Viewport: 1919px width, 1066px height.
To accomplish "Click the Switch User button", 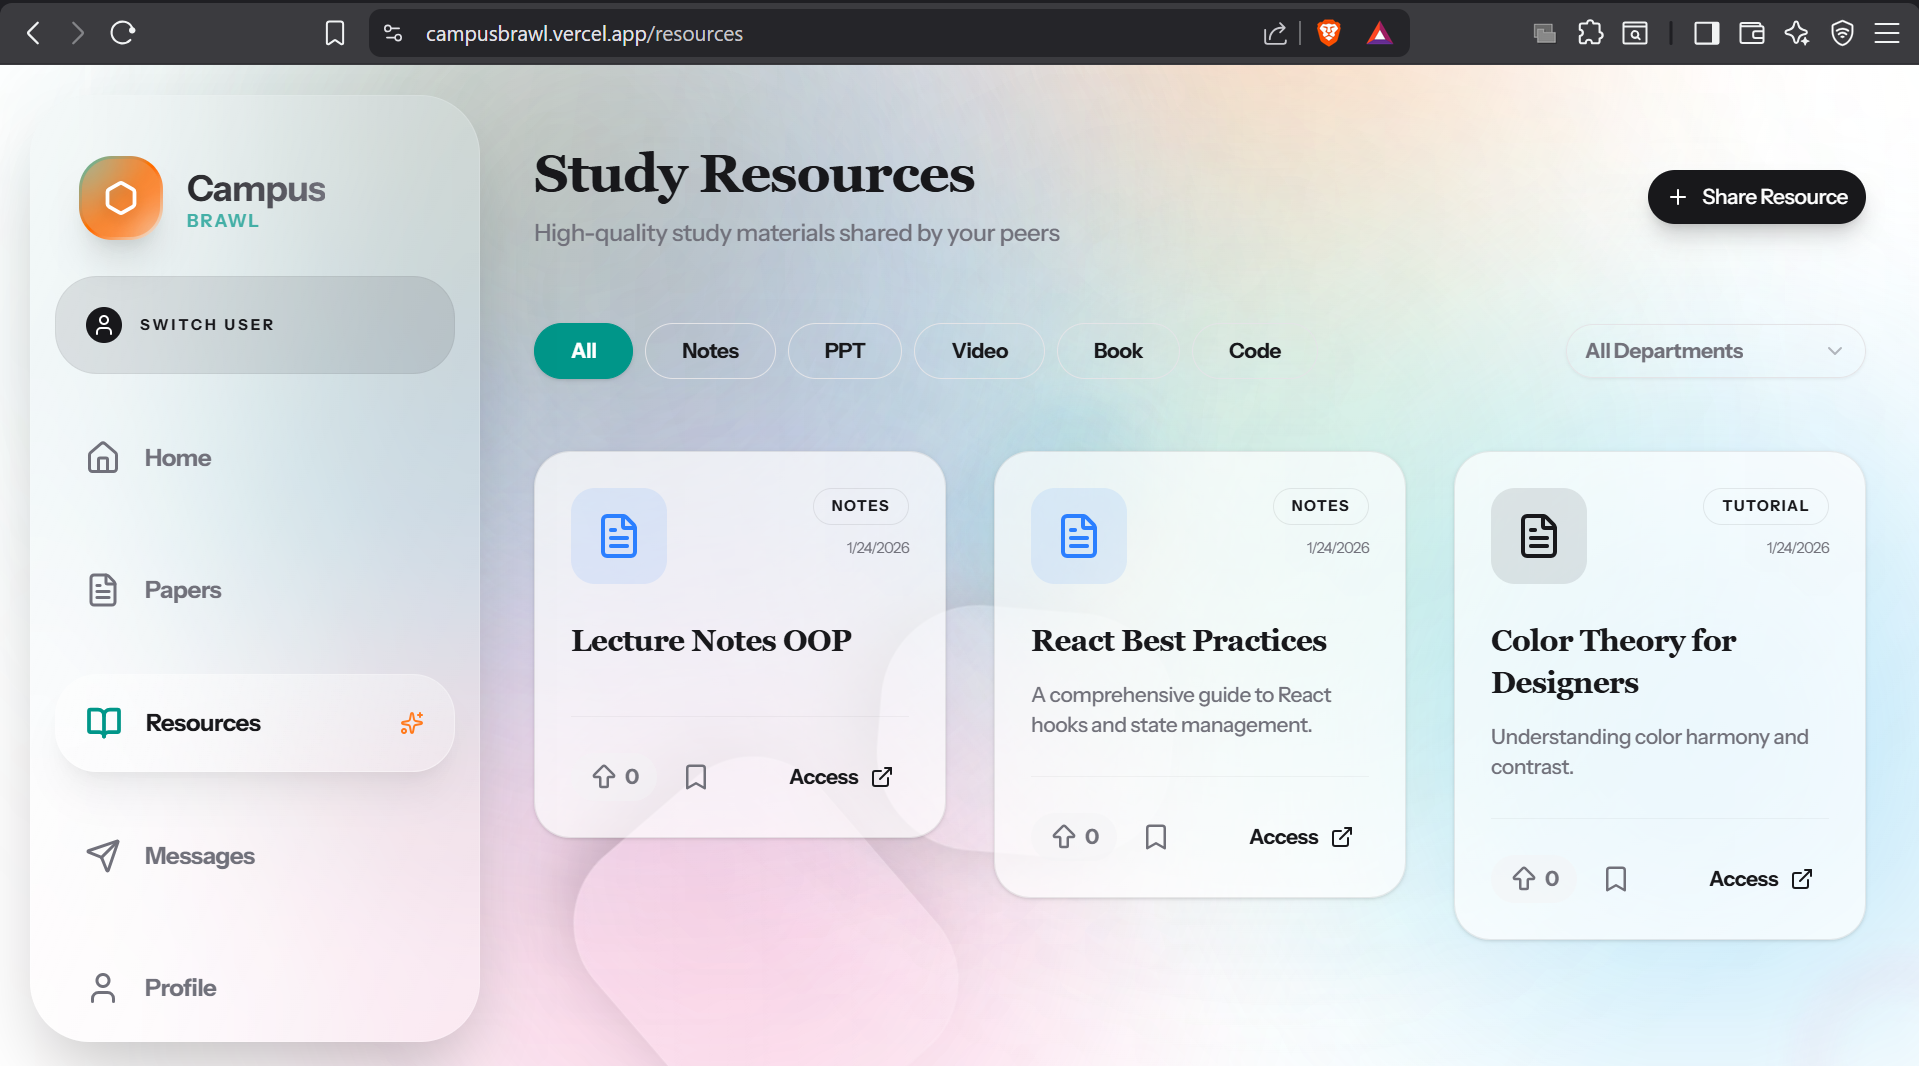I will 255,325.
